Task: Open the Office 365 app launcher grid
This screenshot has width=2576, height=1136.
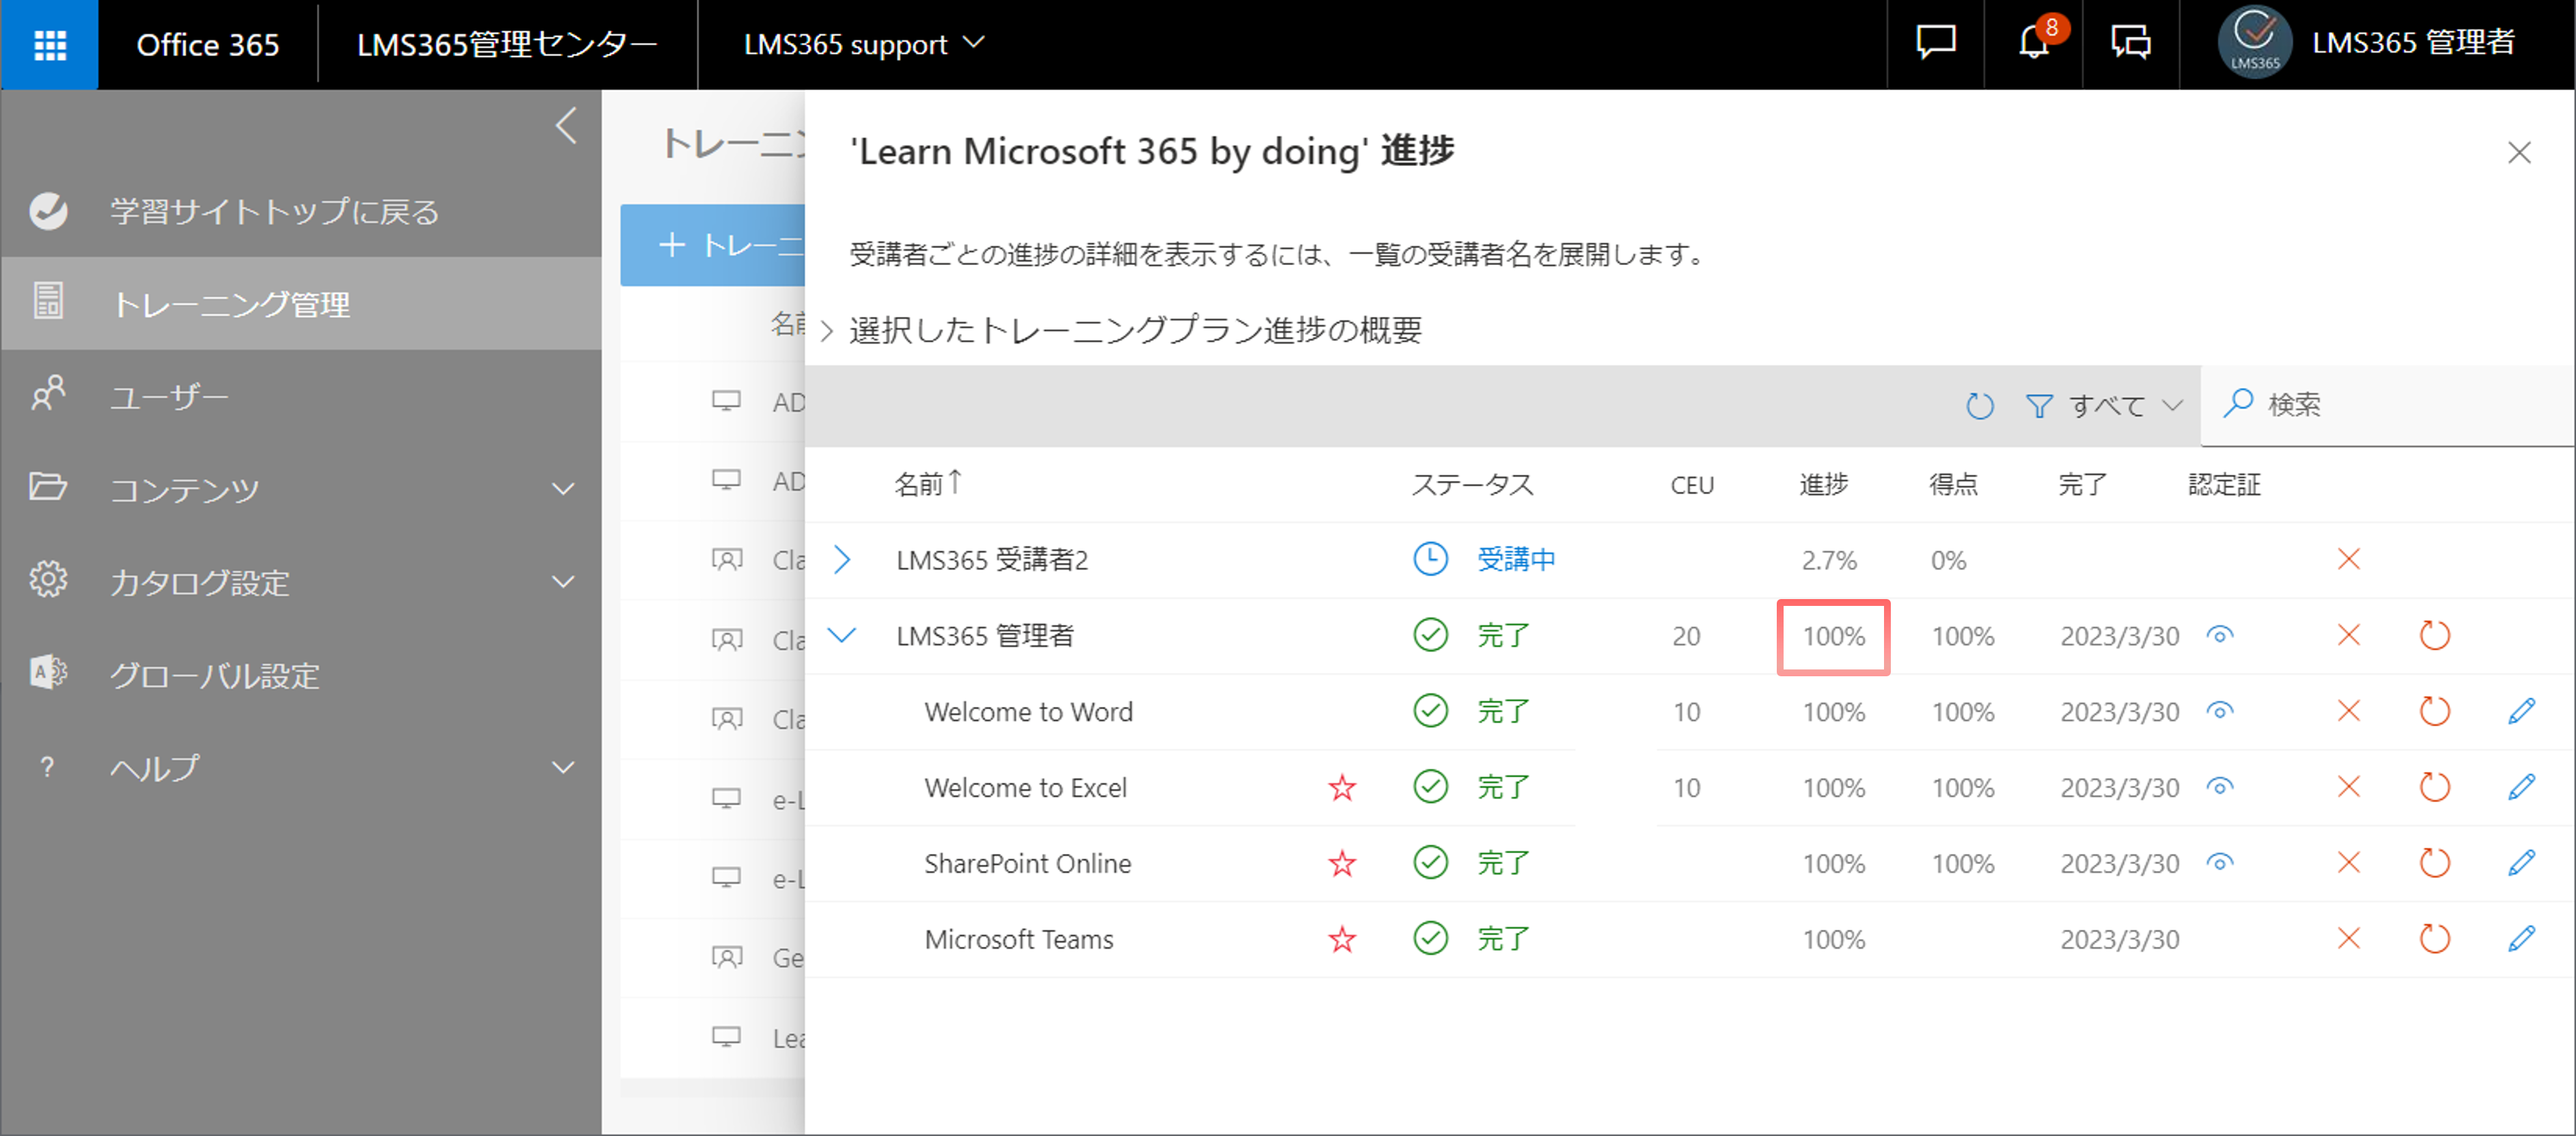Action: tap(49, 45)
